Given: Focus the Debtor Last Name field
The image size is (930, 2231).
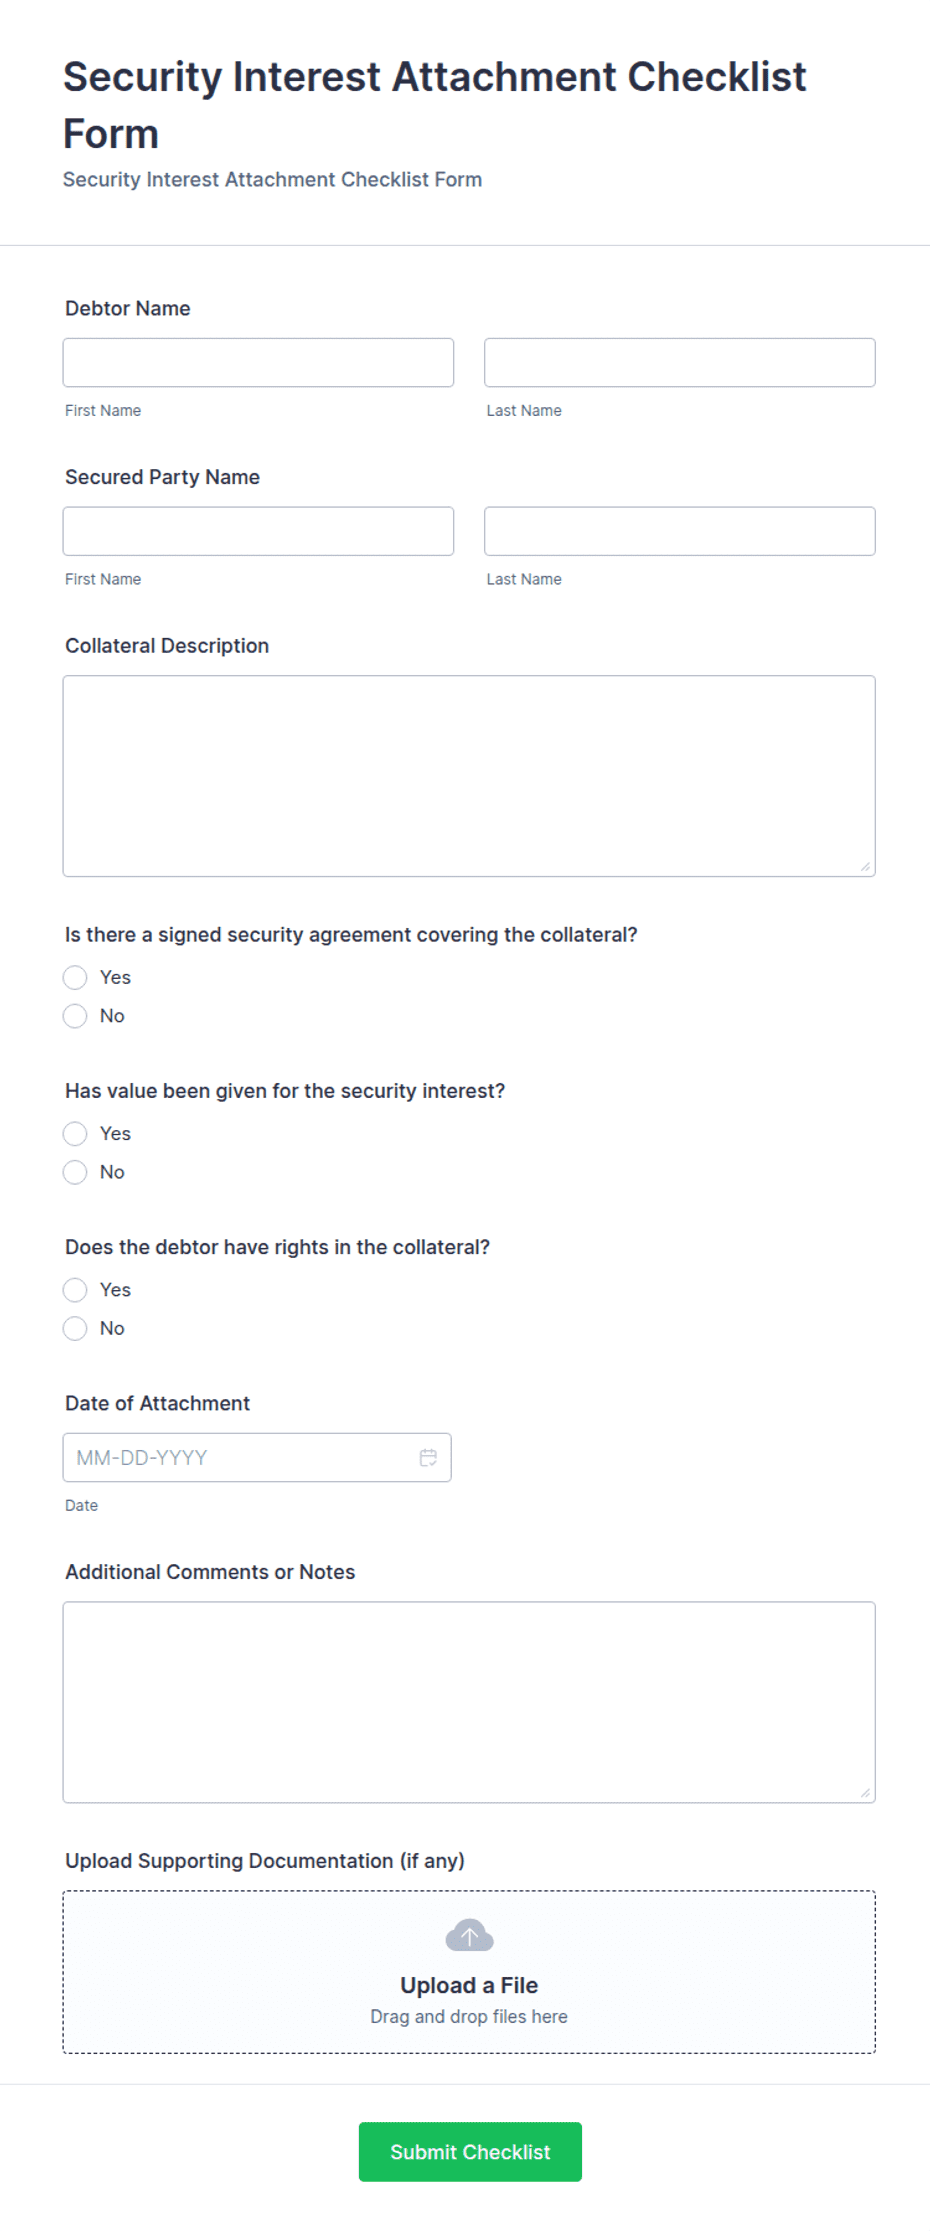Looking at the screenshot, I should point(680,362).
